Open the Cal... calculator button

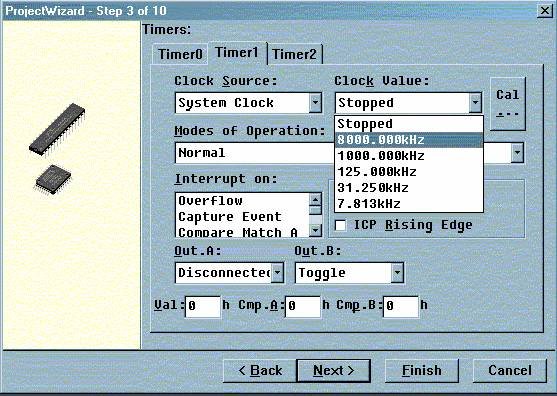click(508, 103)
